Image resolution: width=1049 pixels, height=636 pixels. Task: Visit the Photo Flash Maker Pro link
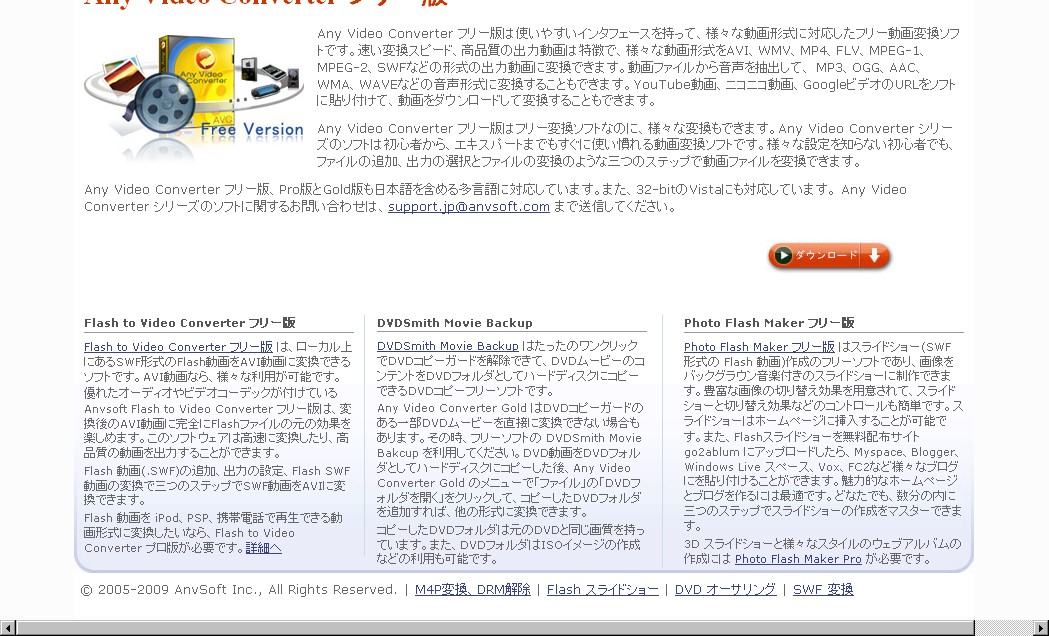798,559
